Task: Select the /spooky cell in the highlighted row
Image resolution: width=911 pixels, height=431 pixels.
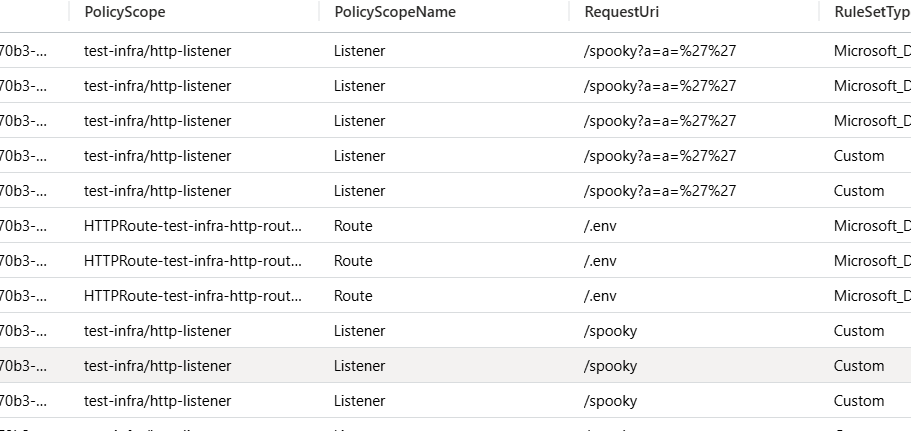Action: 610,366
